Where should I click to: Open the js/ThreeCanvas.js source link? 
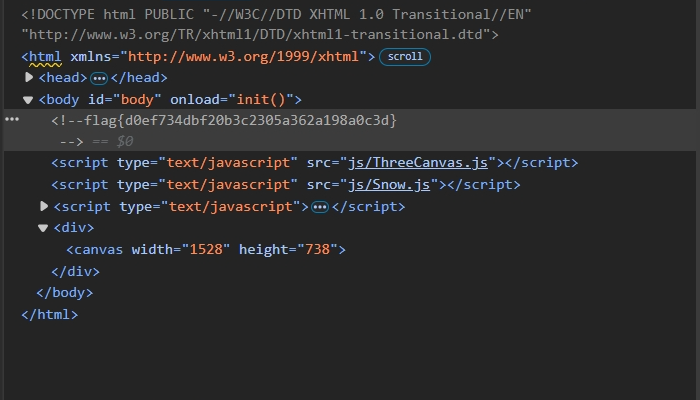pyautogui.click(x=418, y=162)
